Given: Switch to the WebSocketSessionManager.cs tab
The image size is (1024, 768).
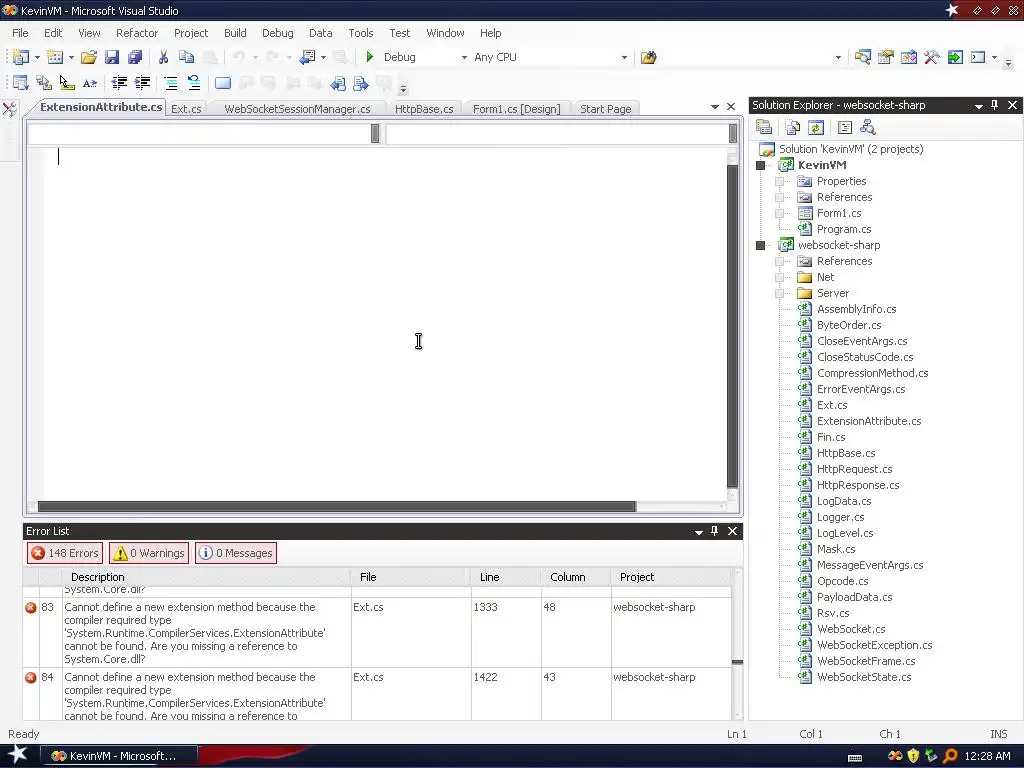Looking at the screenshot, I should [x=297, y=109].
